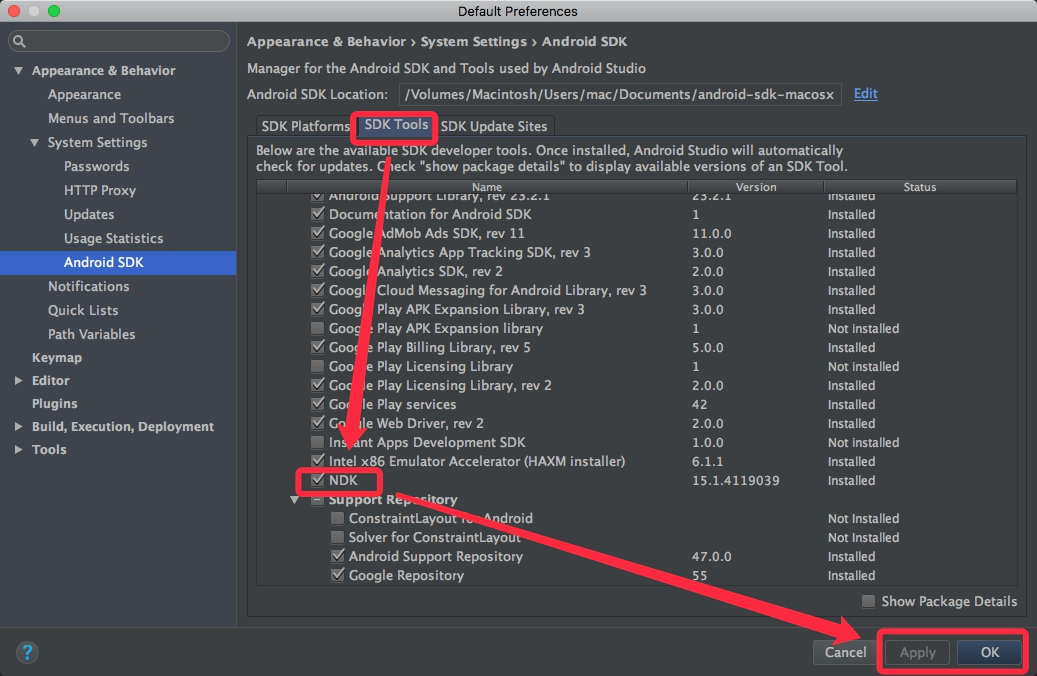Toggle the Support Repository group checkbox
Image resolution: width=1037 pixels, height=676 pixels.
click(x=317, y=499)
